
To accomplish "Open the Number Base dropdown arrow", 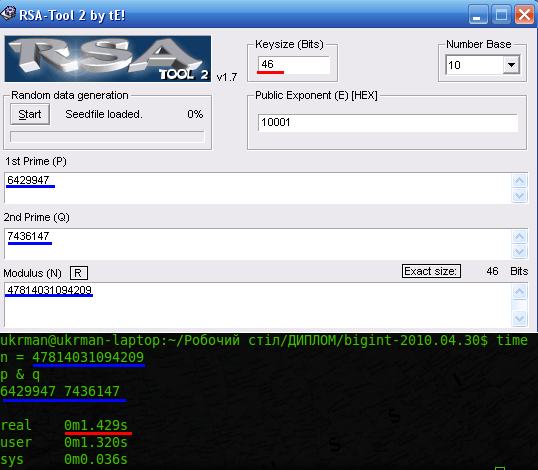I will pos(511,65).
